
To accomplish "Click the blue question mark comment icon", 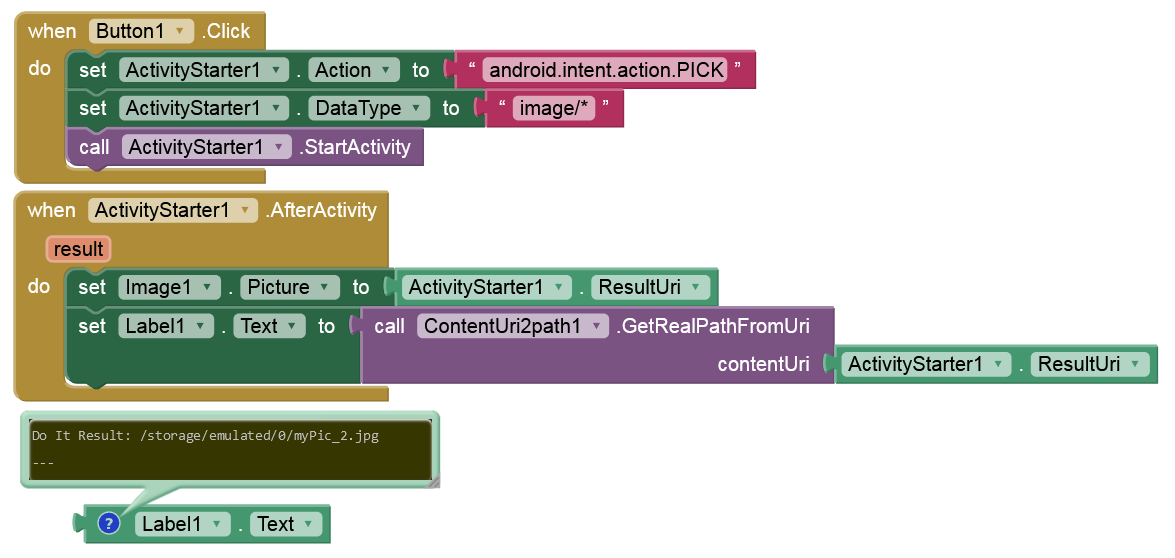I will tap(109, 524).
